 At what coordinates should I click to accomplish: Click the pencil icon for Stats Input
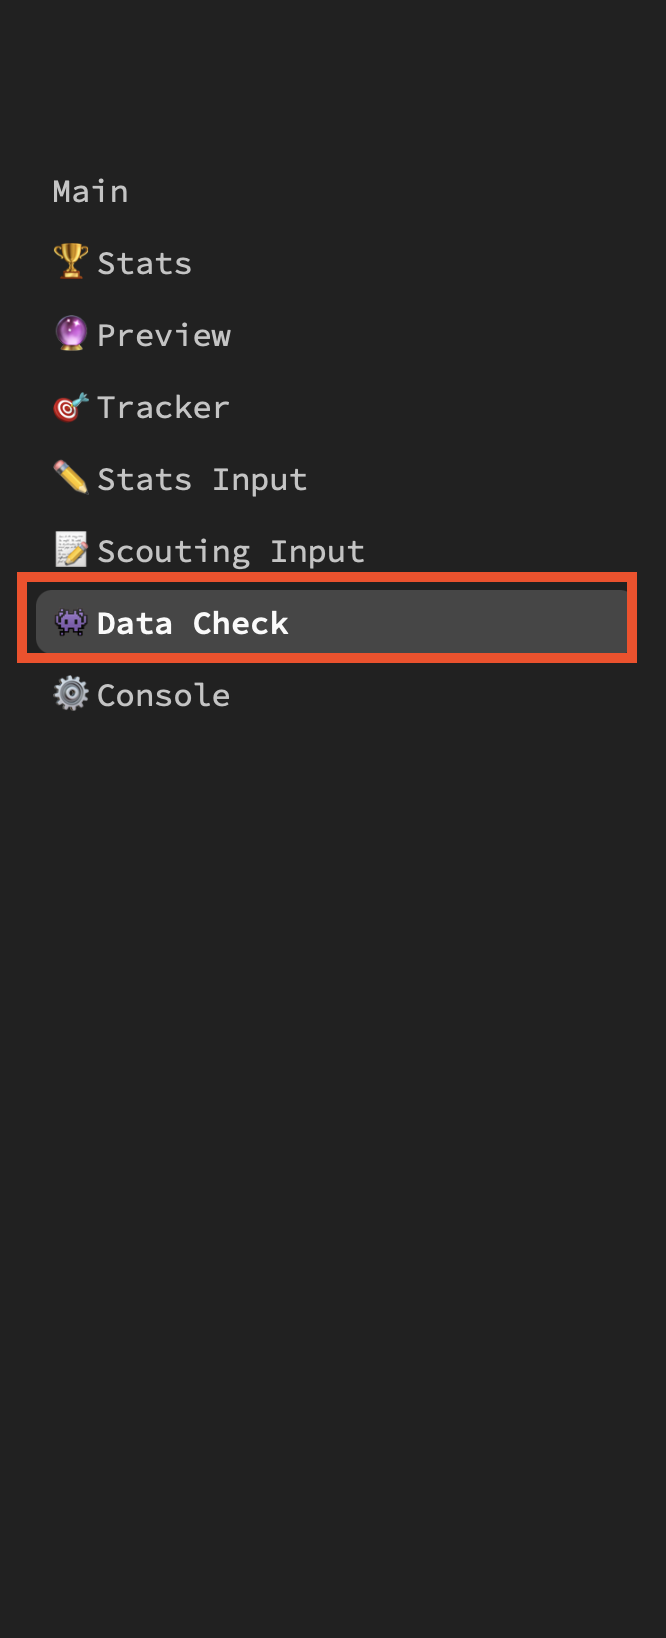click(70, 478)
